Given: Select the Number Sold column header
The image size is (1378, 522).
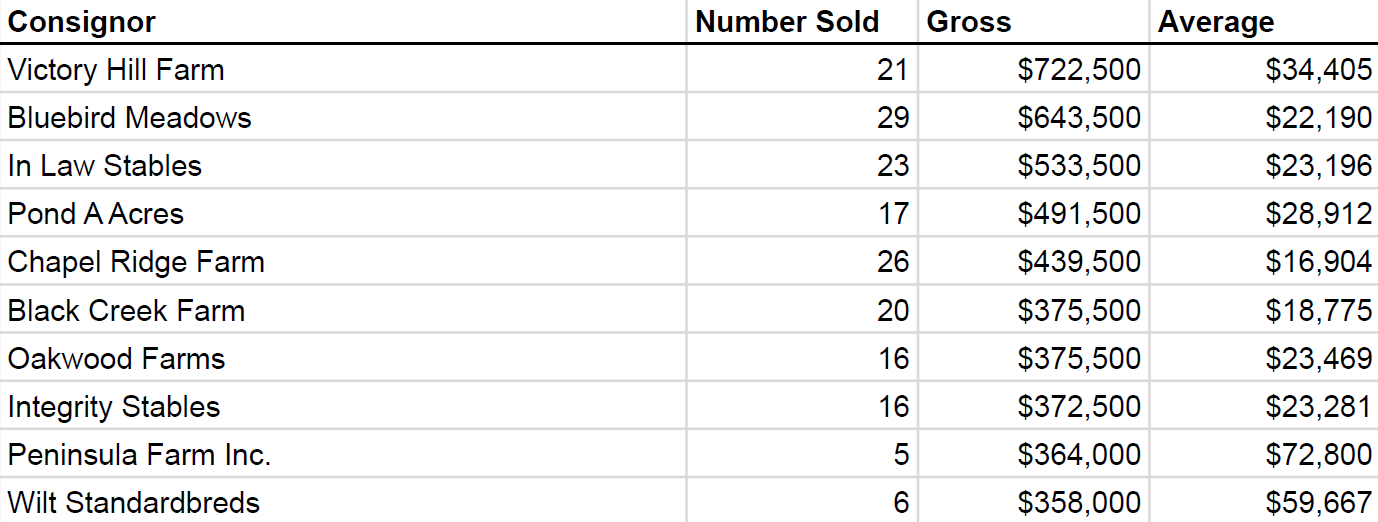Looking at the screenshot, I should (x=802, y=21).
